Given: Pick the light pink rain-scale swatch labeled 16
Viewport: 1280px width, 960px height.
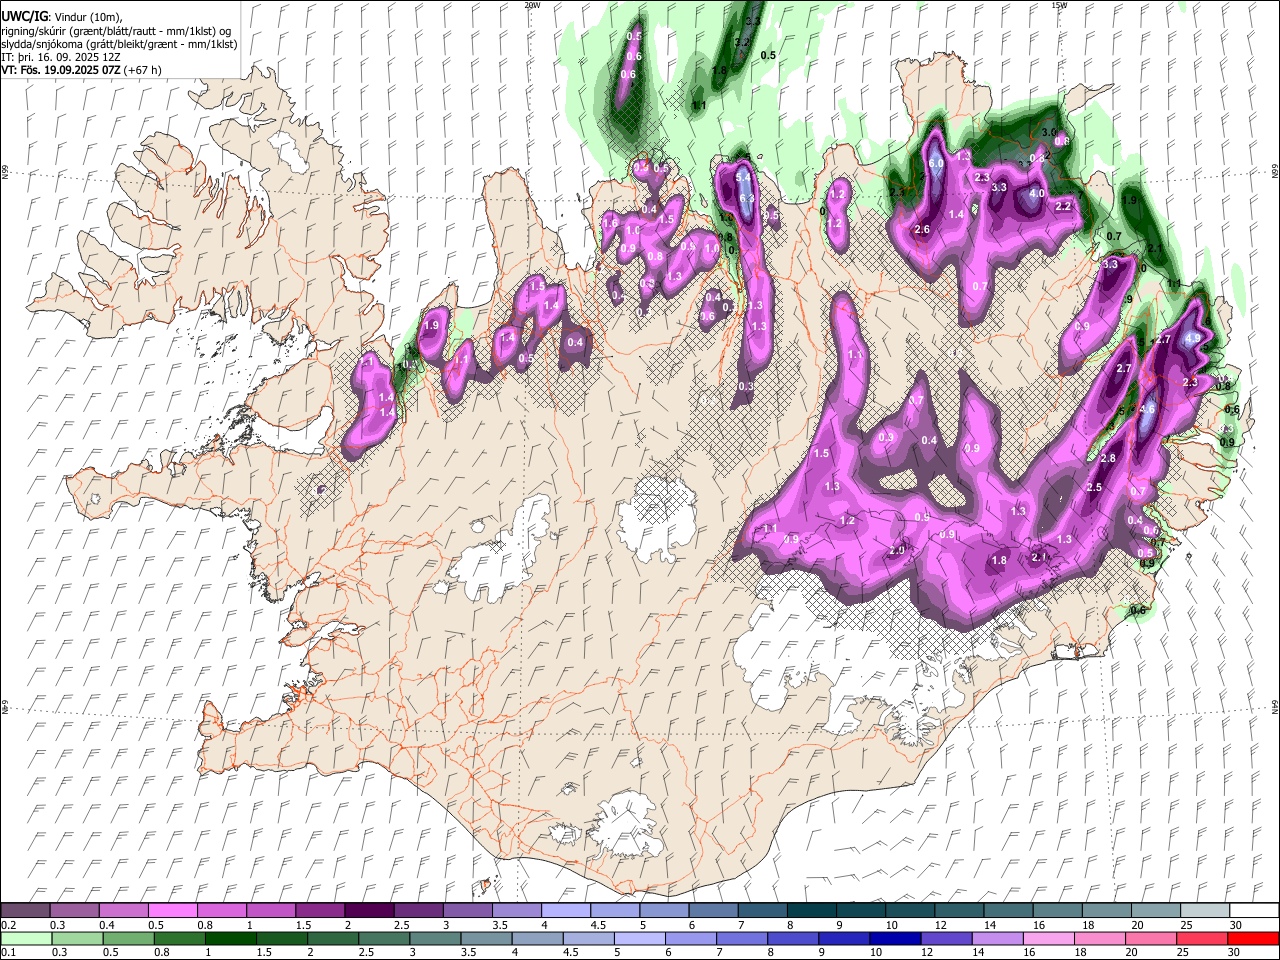Looking at the screenshot, I should (x=1049, y=939).
